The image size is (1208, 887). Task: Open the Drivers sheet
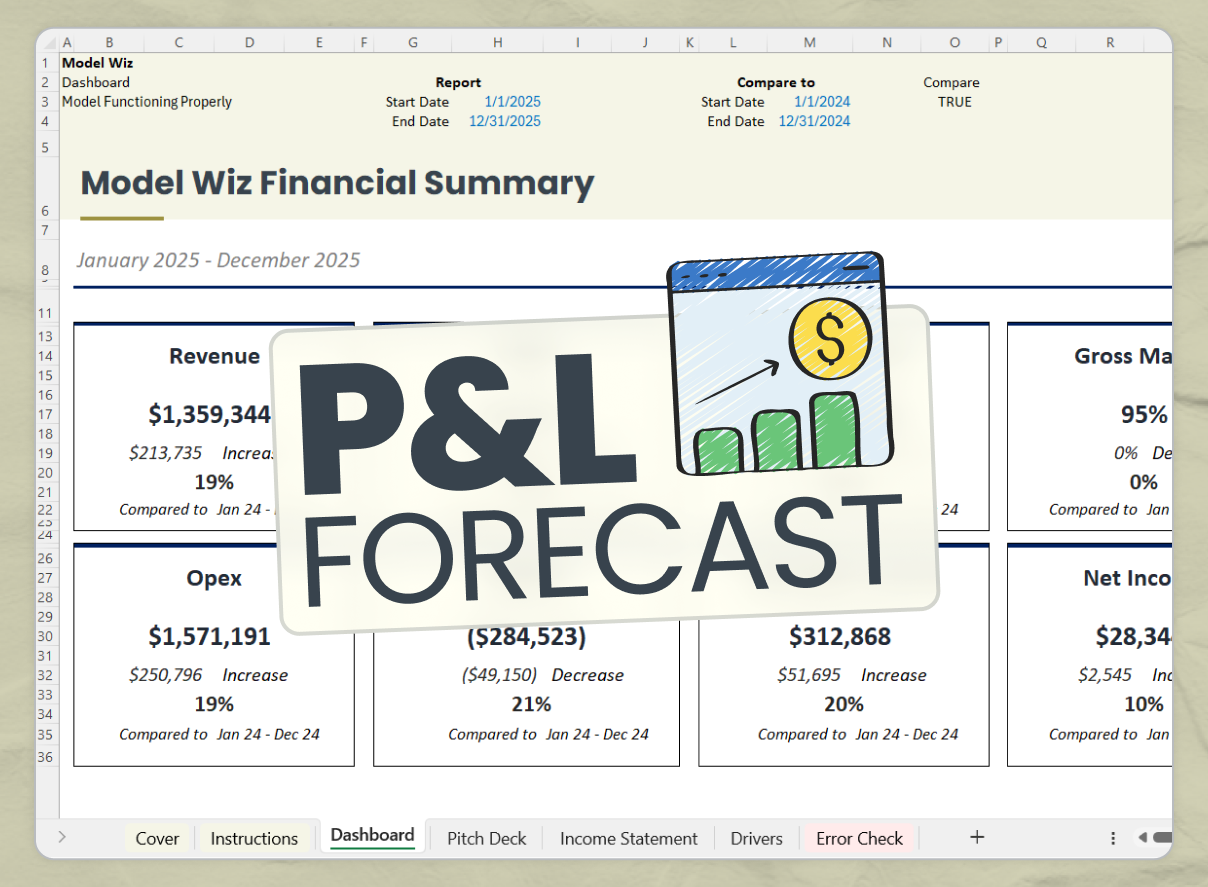point(756,838)
